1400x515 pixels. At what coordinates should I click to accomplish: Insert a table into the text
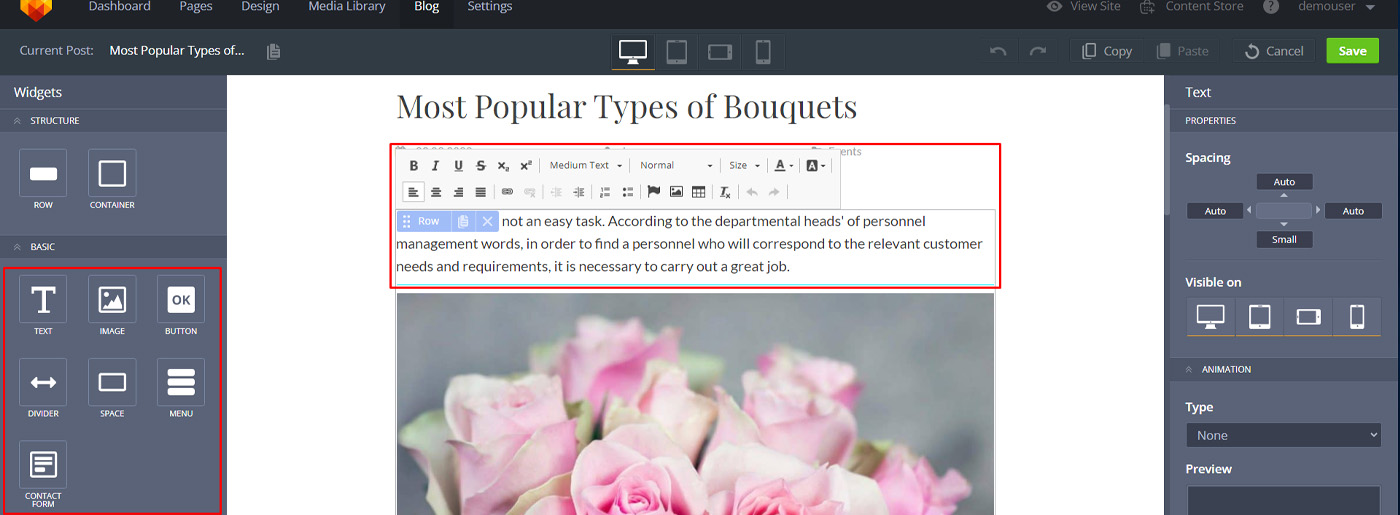pyautogui.click(x=698, y=192)
